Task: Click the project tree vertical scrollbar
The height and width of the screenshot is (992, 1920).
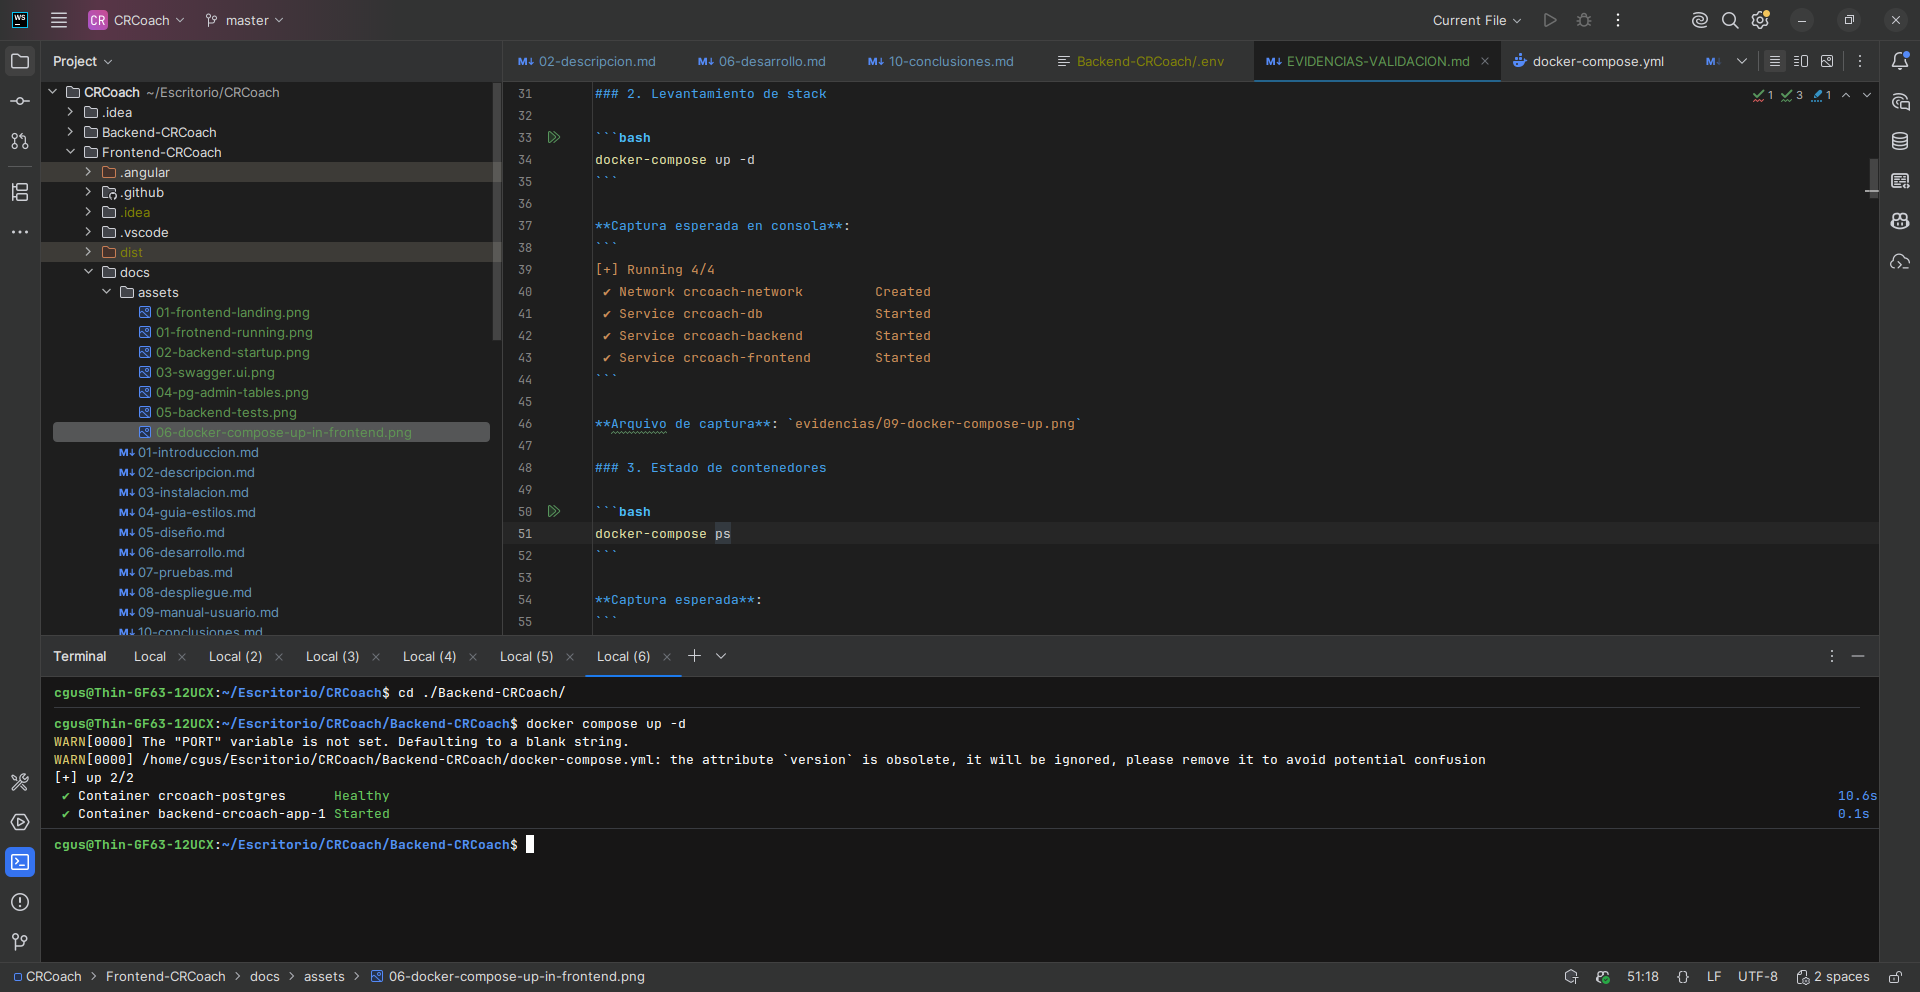Action: pyautogui.click(x=497, y=212)
